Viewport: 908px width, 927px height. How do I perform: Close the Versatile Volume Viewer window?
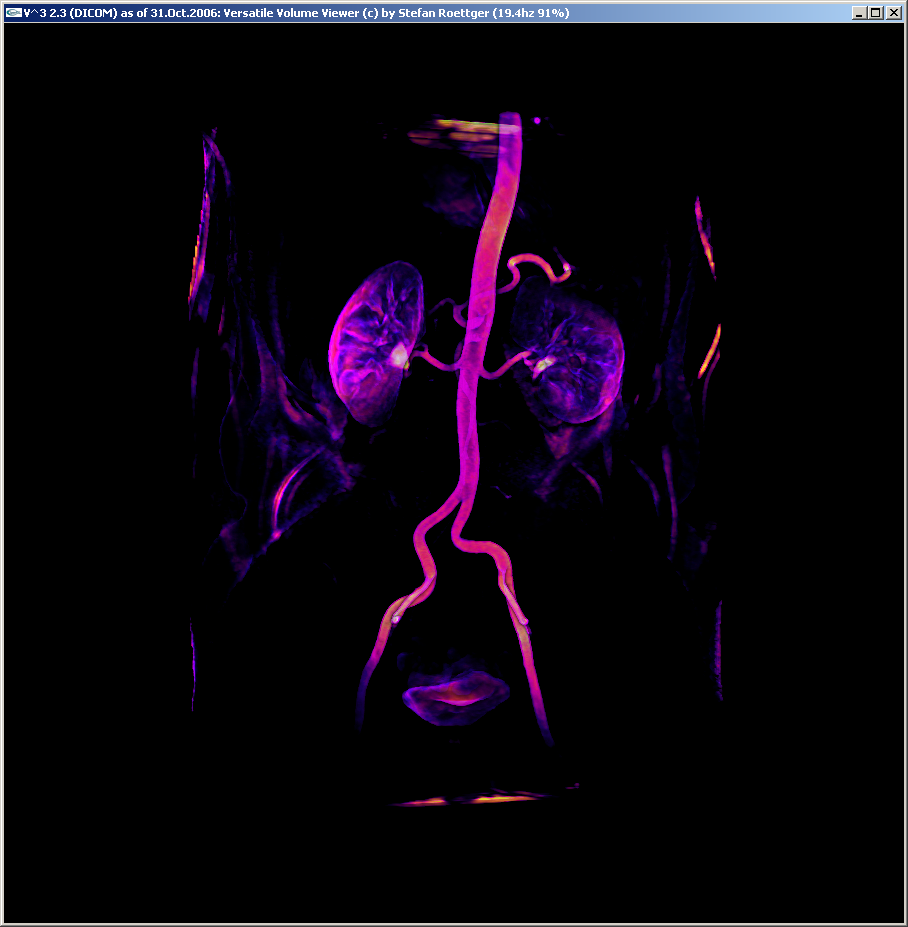[894, 12]
